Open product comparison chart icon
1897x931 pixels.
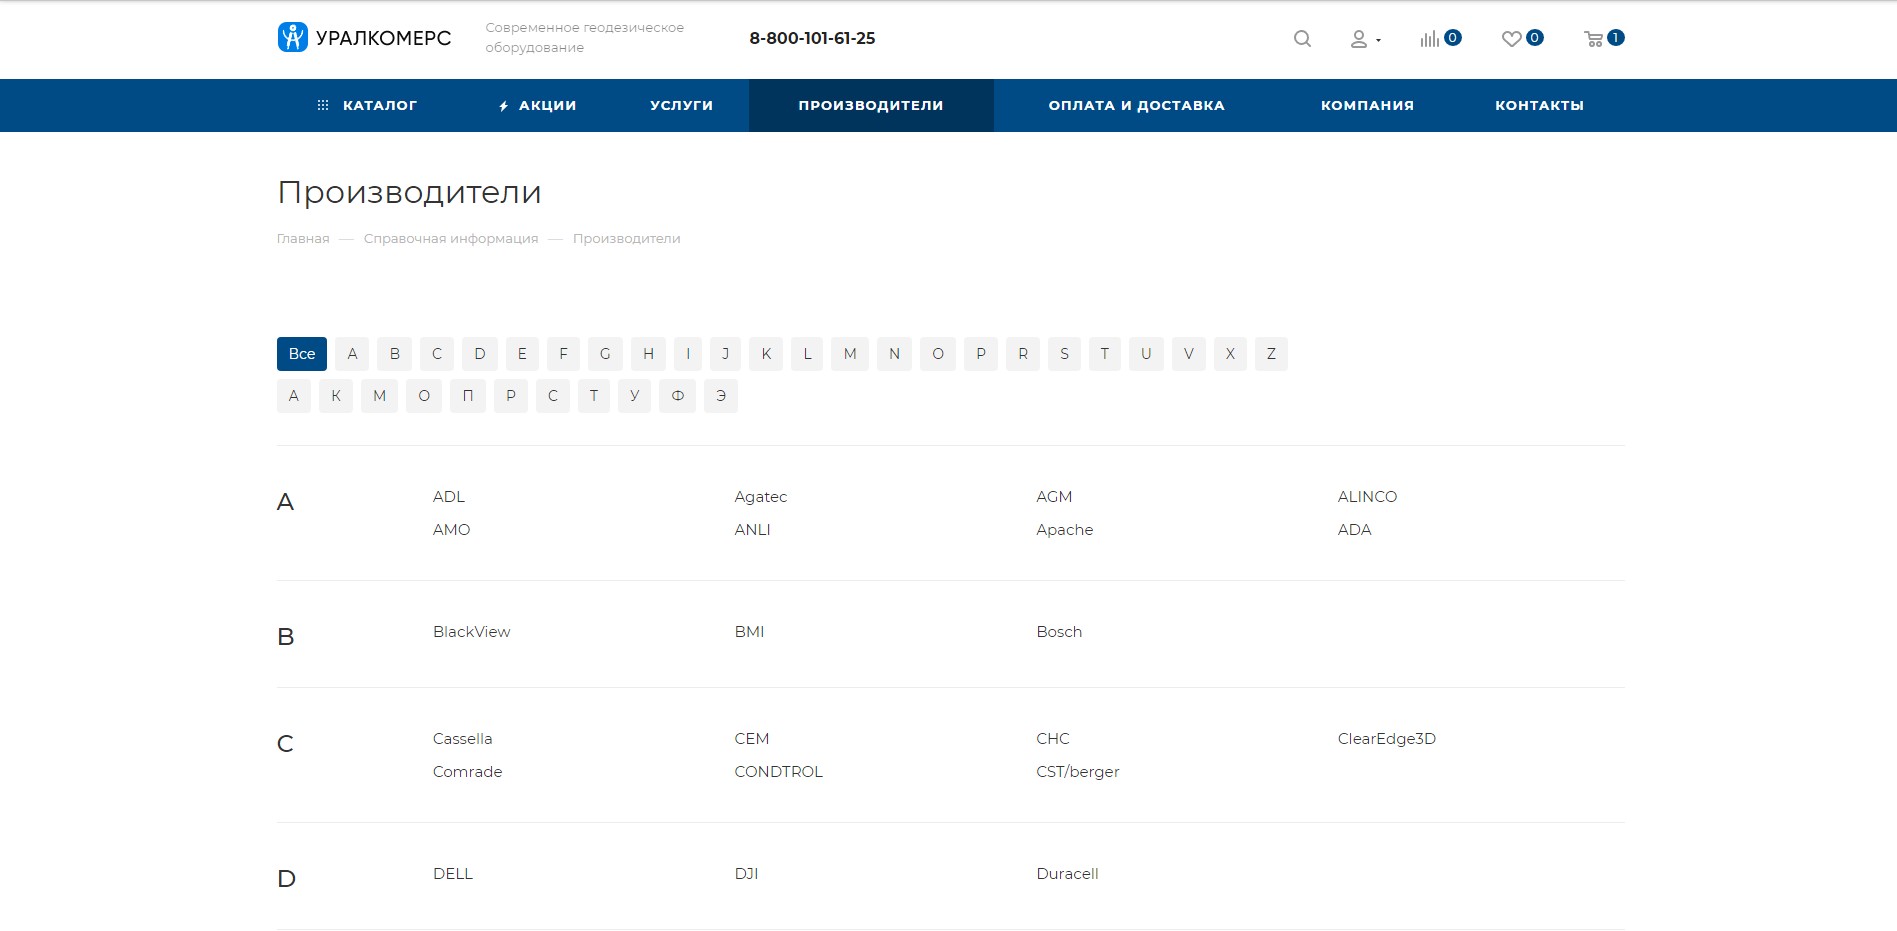click(x=1430, y=39)
